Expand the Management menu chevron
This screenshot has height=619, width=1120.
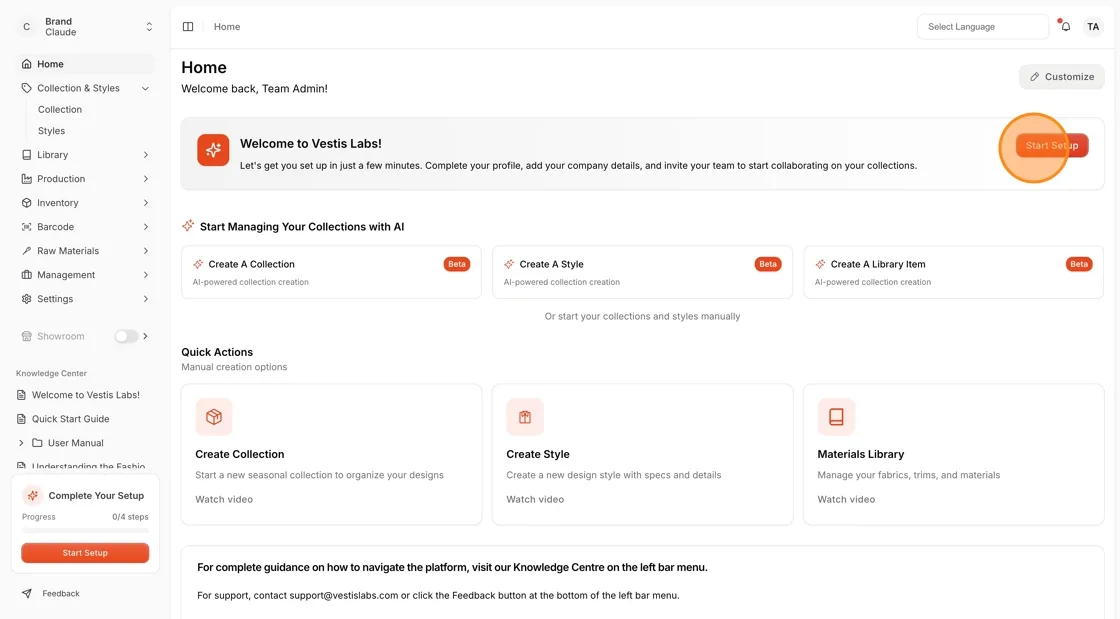tap(146, 275)
